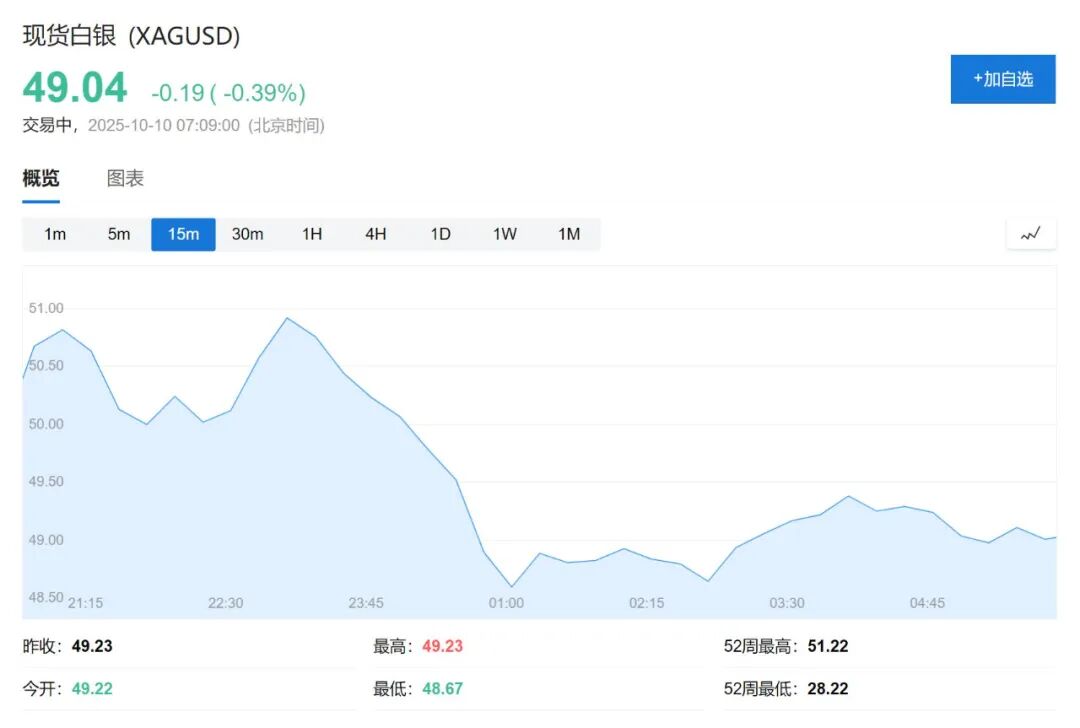The height and width of the screenshot is (728, 1080).
Task: Click the chart peak above 51.00 gridline
Action: pyautogui.click(x=287, y=318)
